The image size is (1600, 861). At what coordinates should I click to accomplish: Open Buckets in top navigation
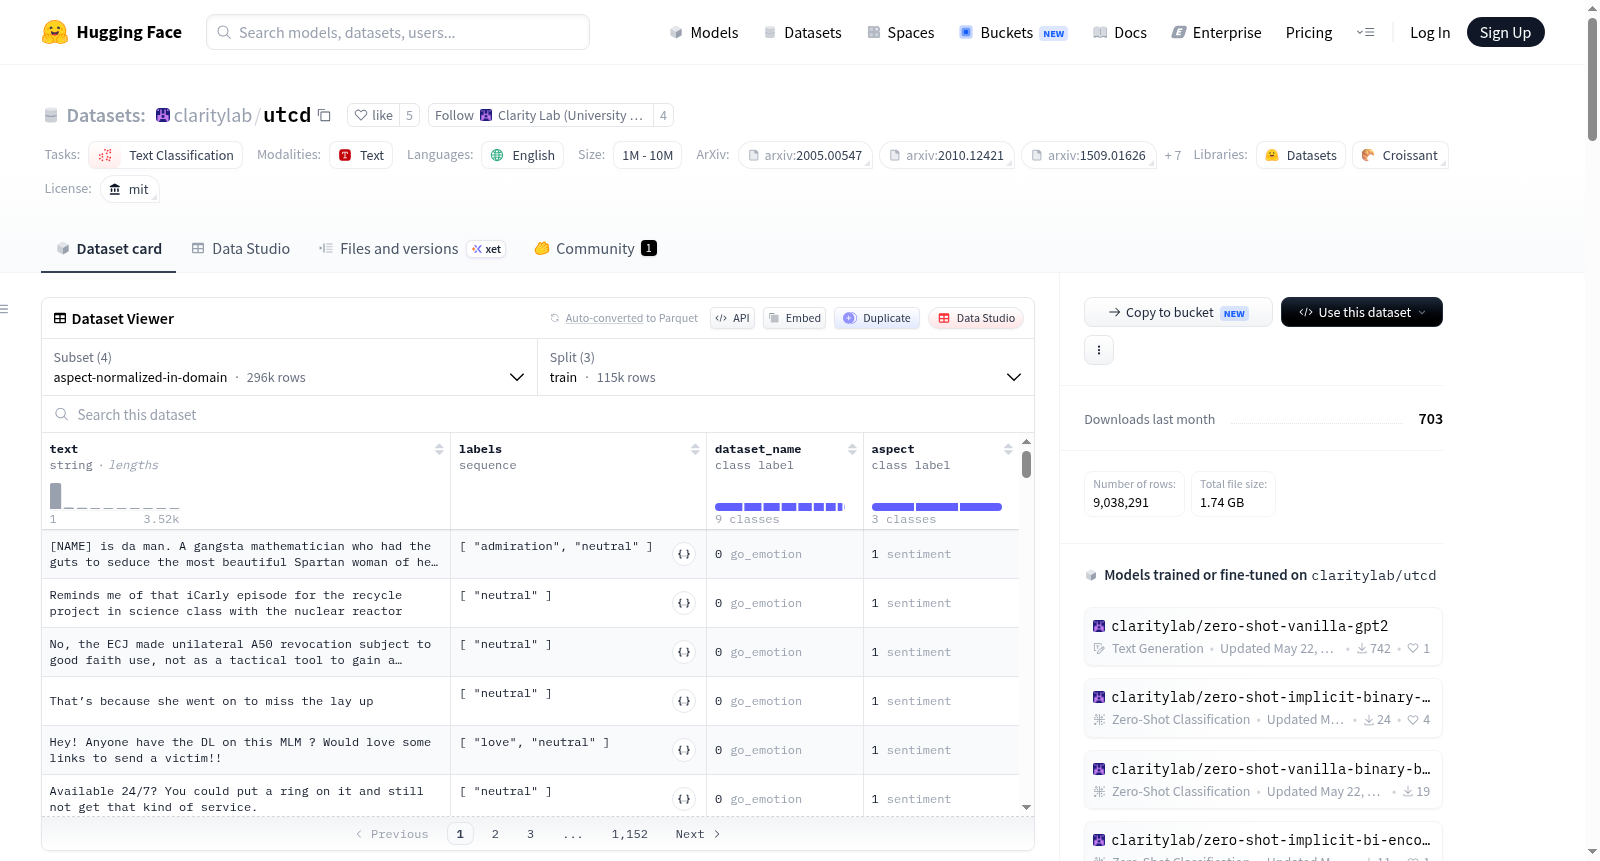coord(1013,32)
